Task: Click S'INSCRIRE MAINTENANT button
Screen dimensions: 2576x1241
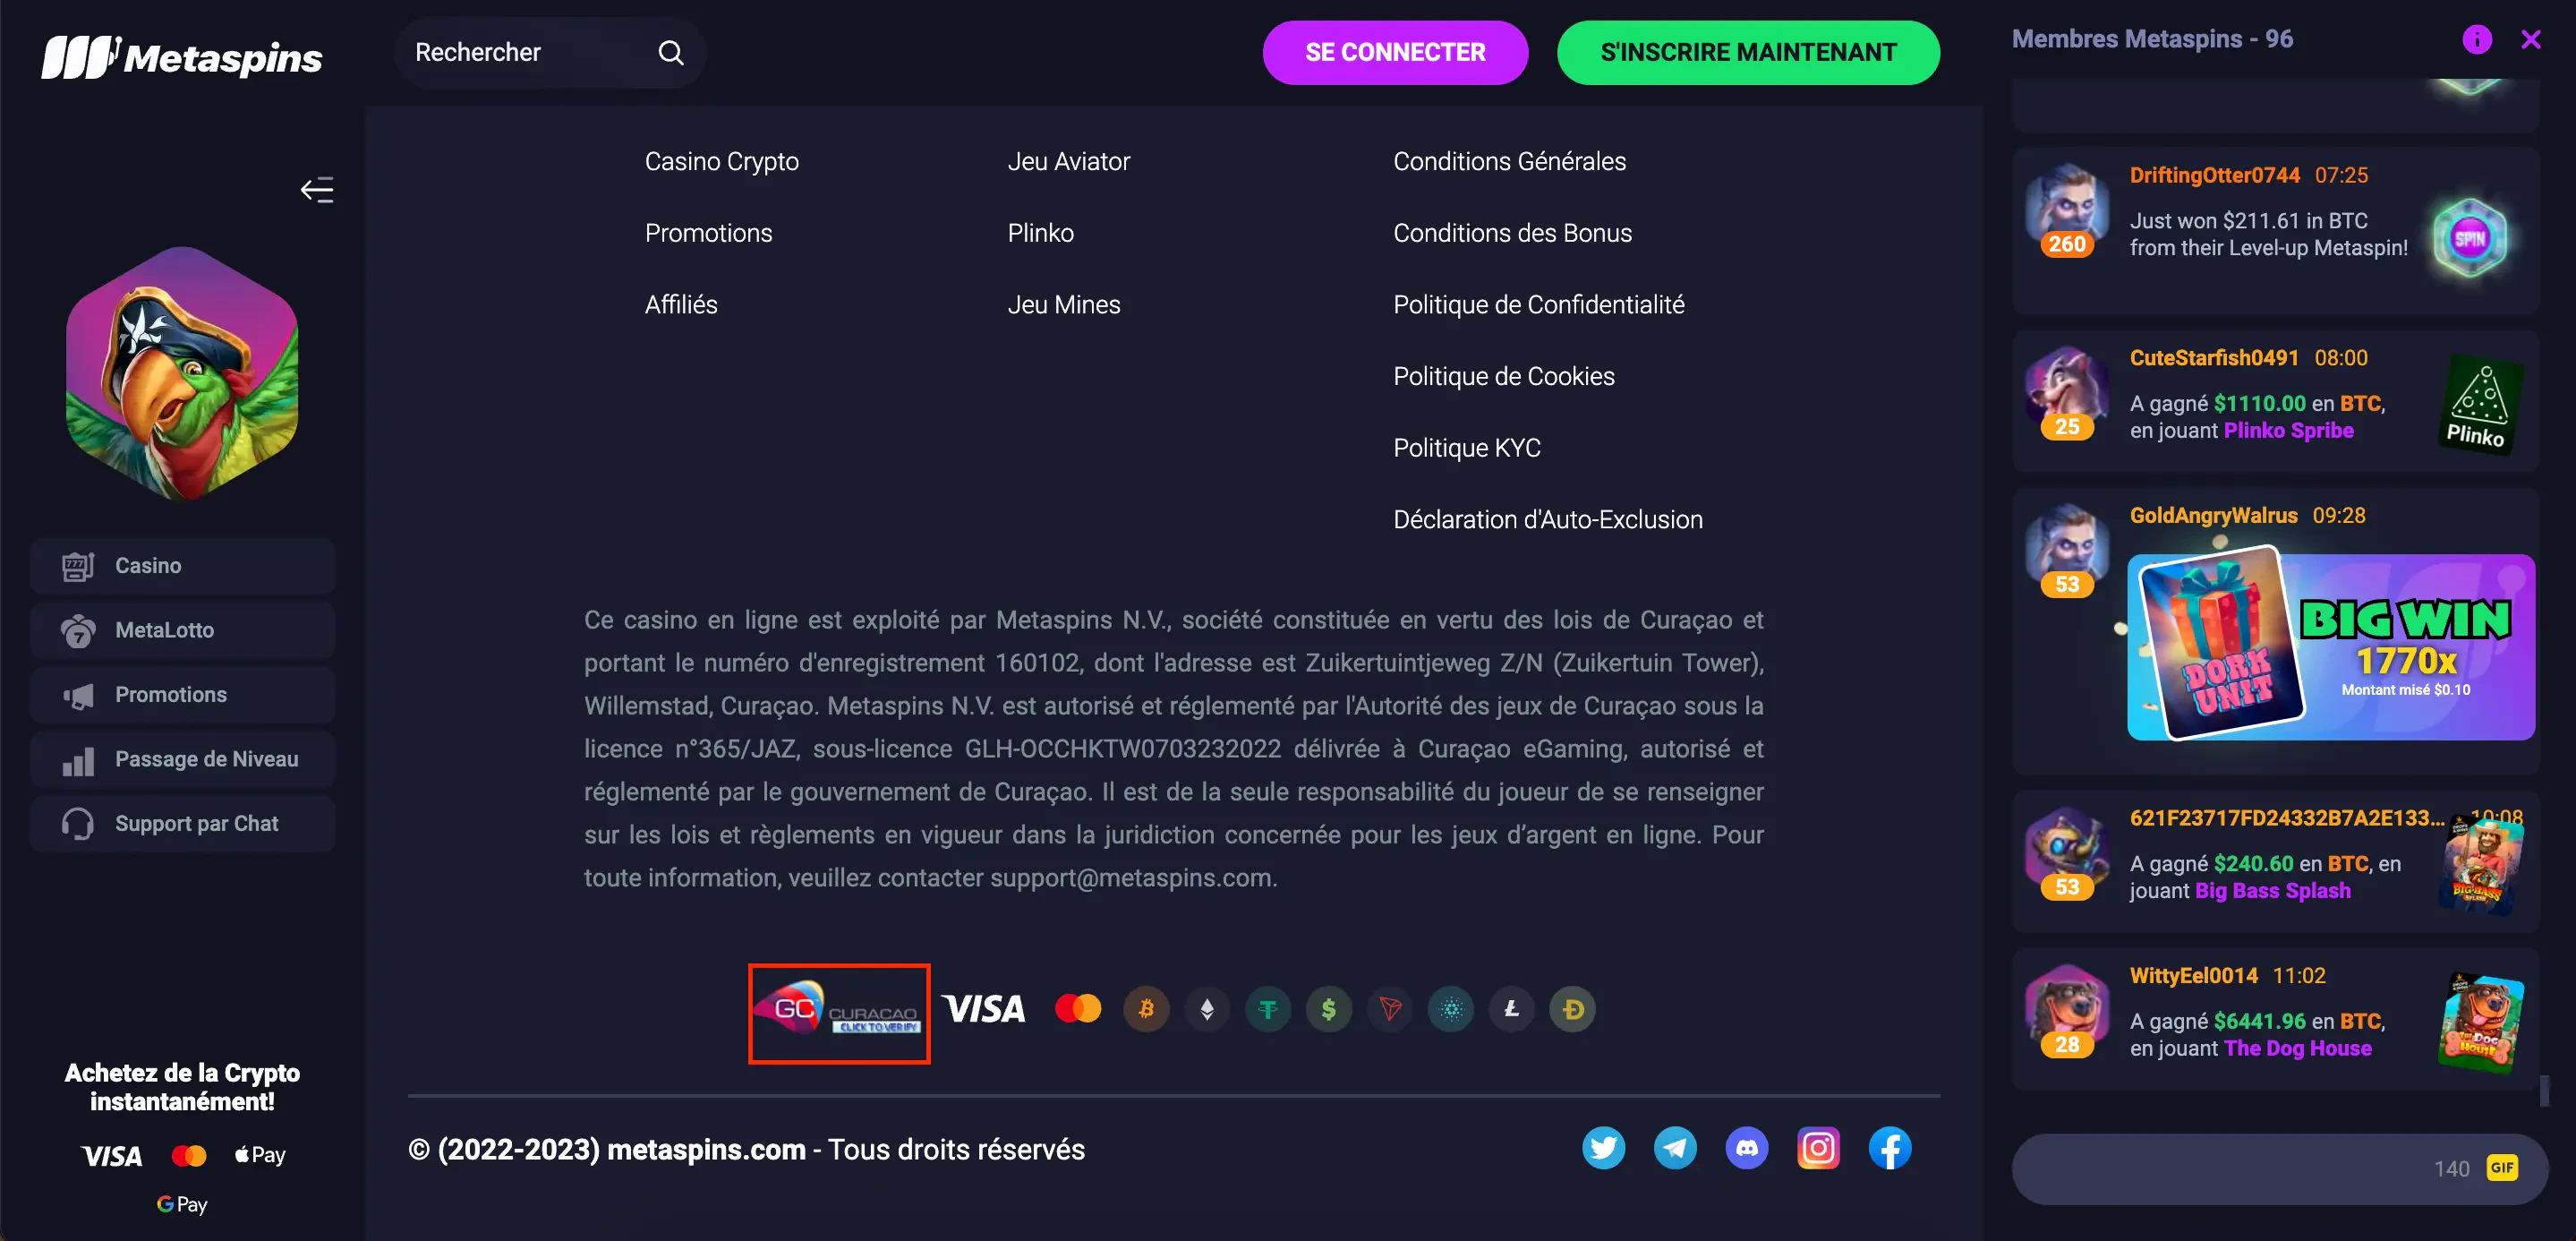Action: point(1748,53)
